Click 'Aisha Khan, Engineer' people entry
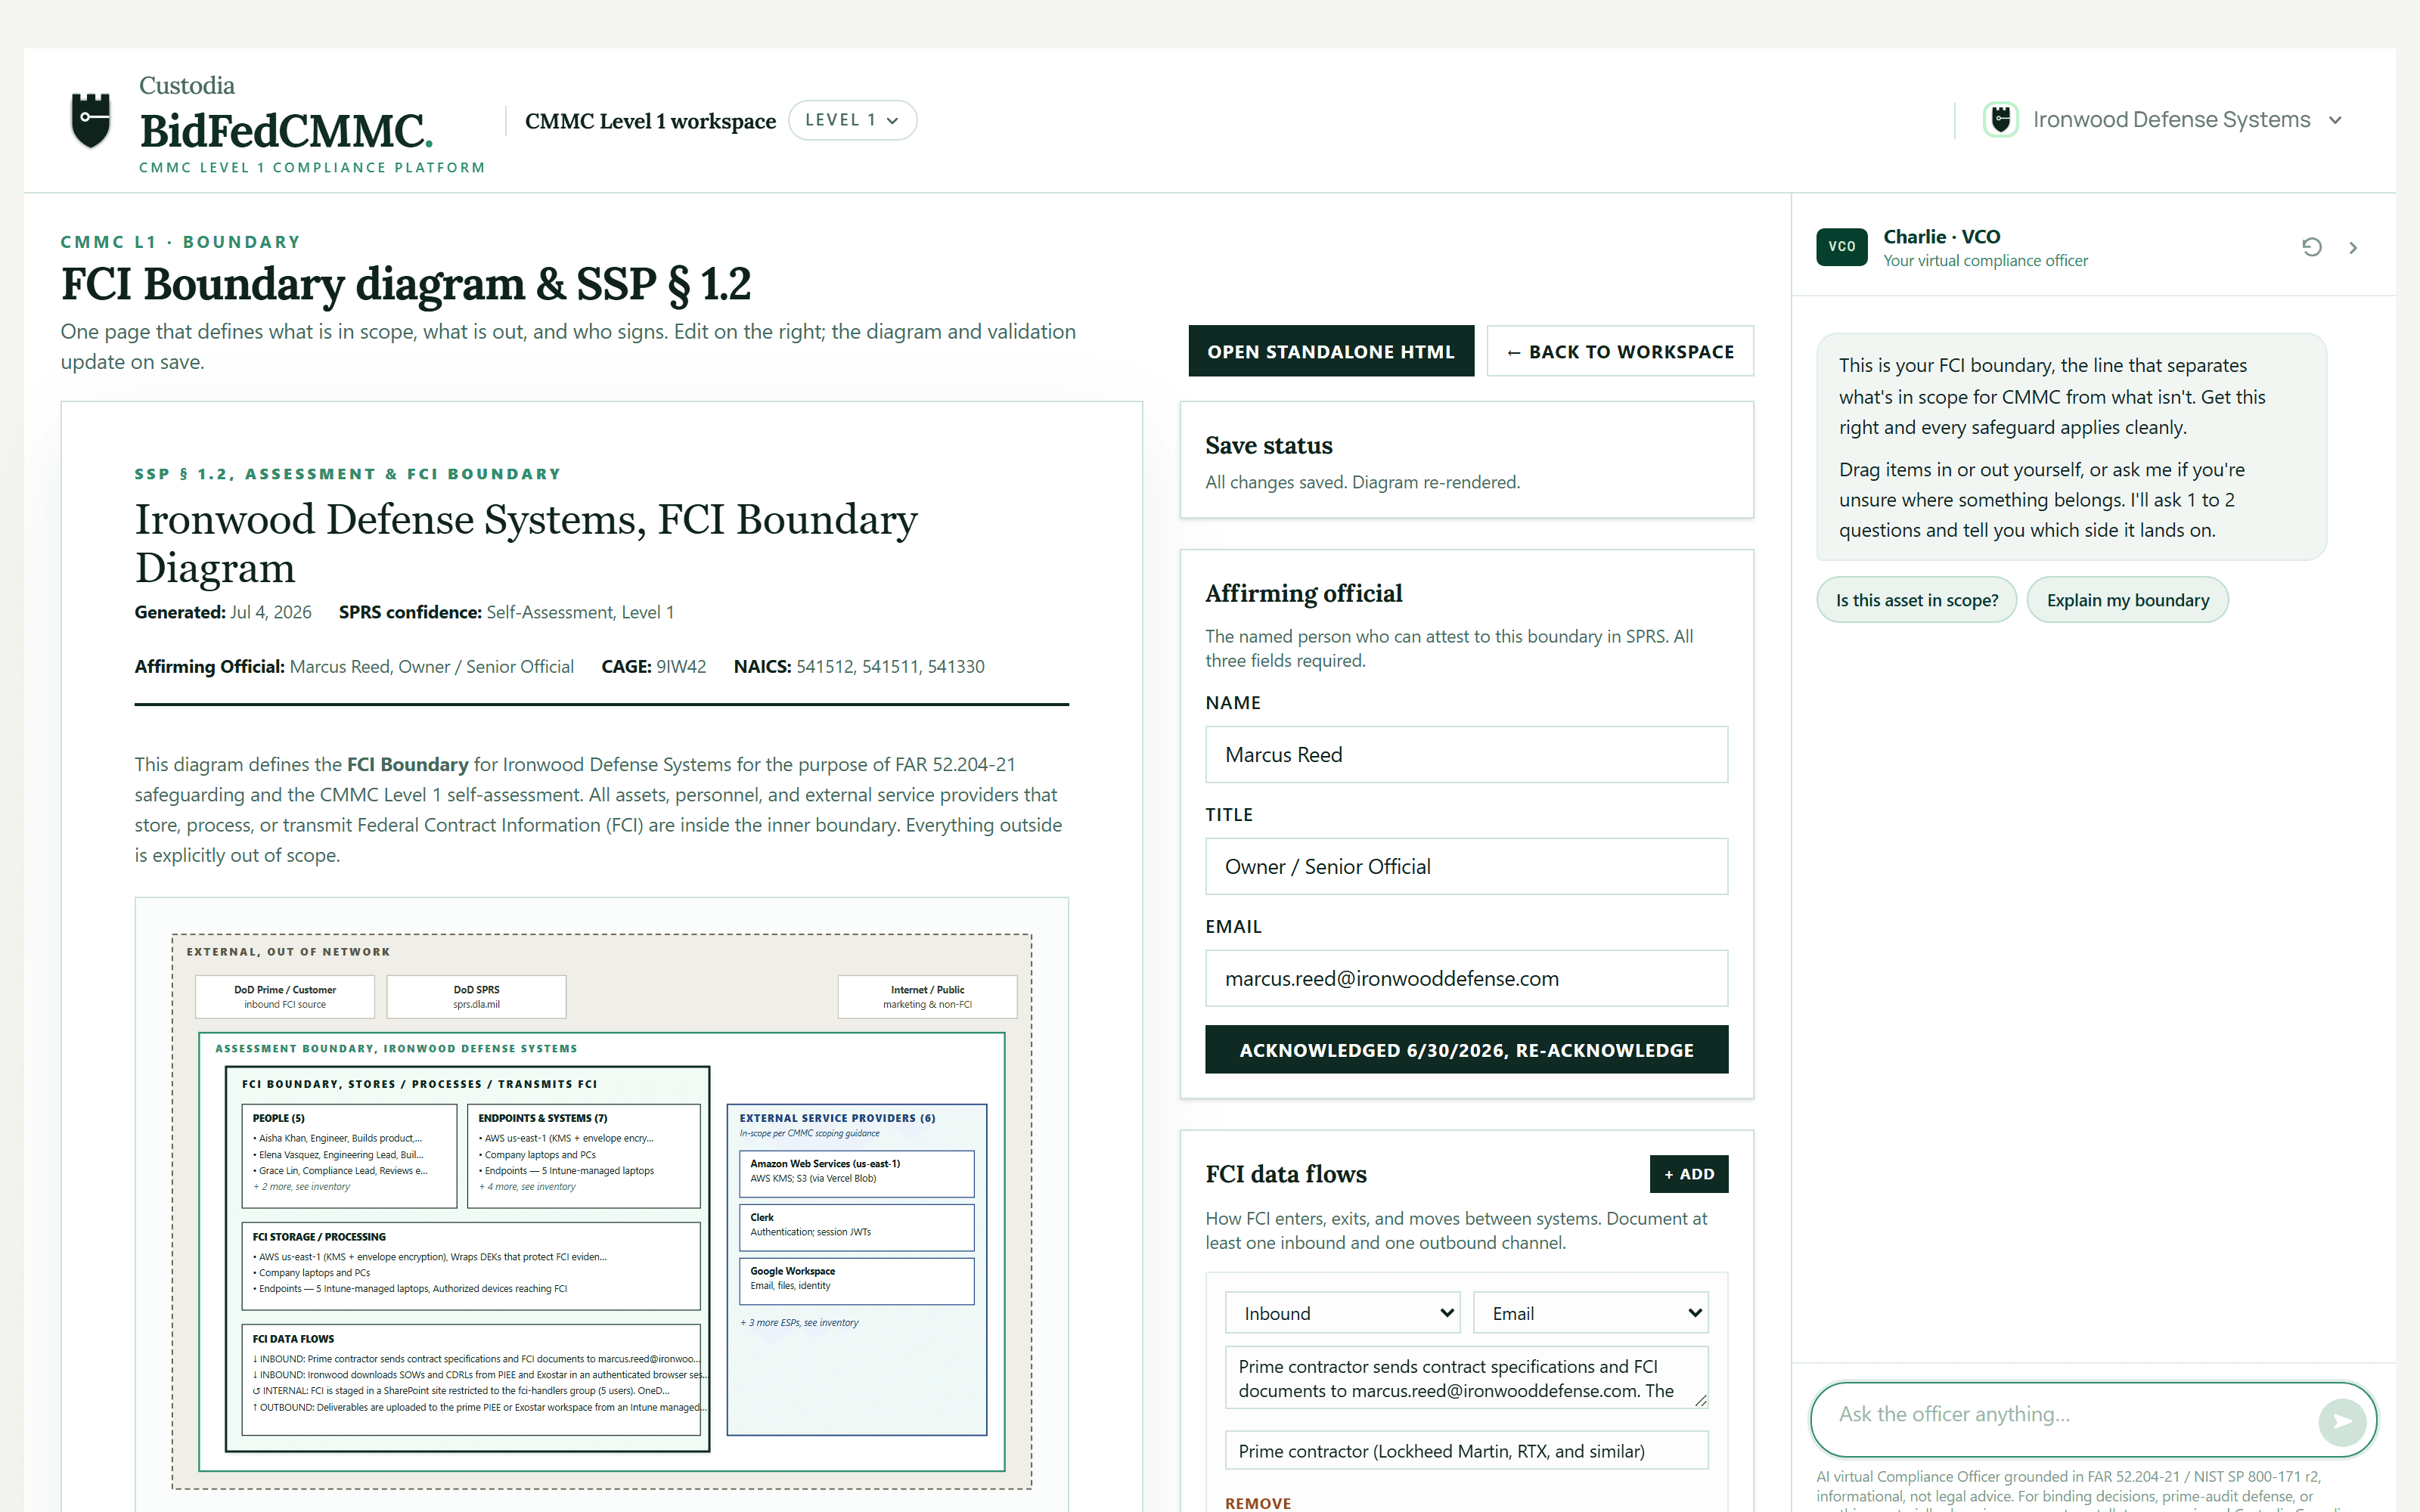The width and height of the screenshot is (2420, 1512). click(x=338, y=1138)
